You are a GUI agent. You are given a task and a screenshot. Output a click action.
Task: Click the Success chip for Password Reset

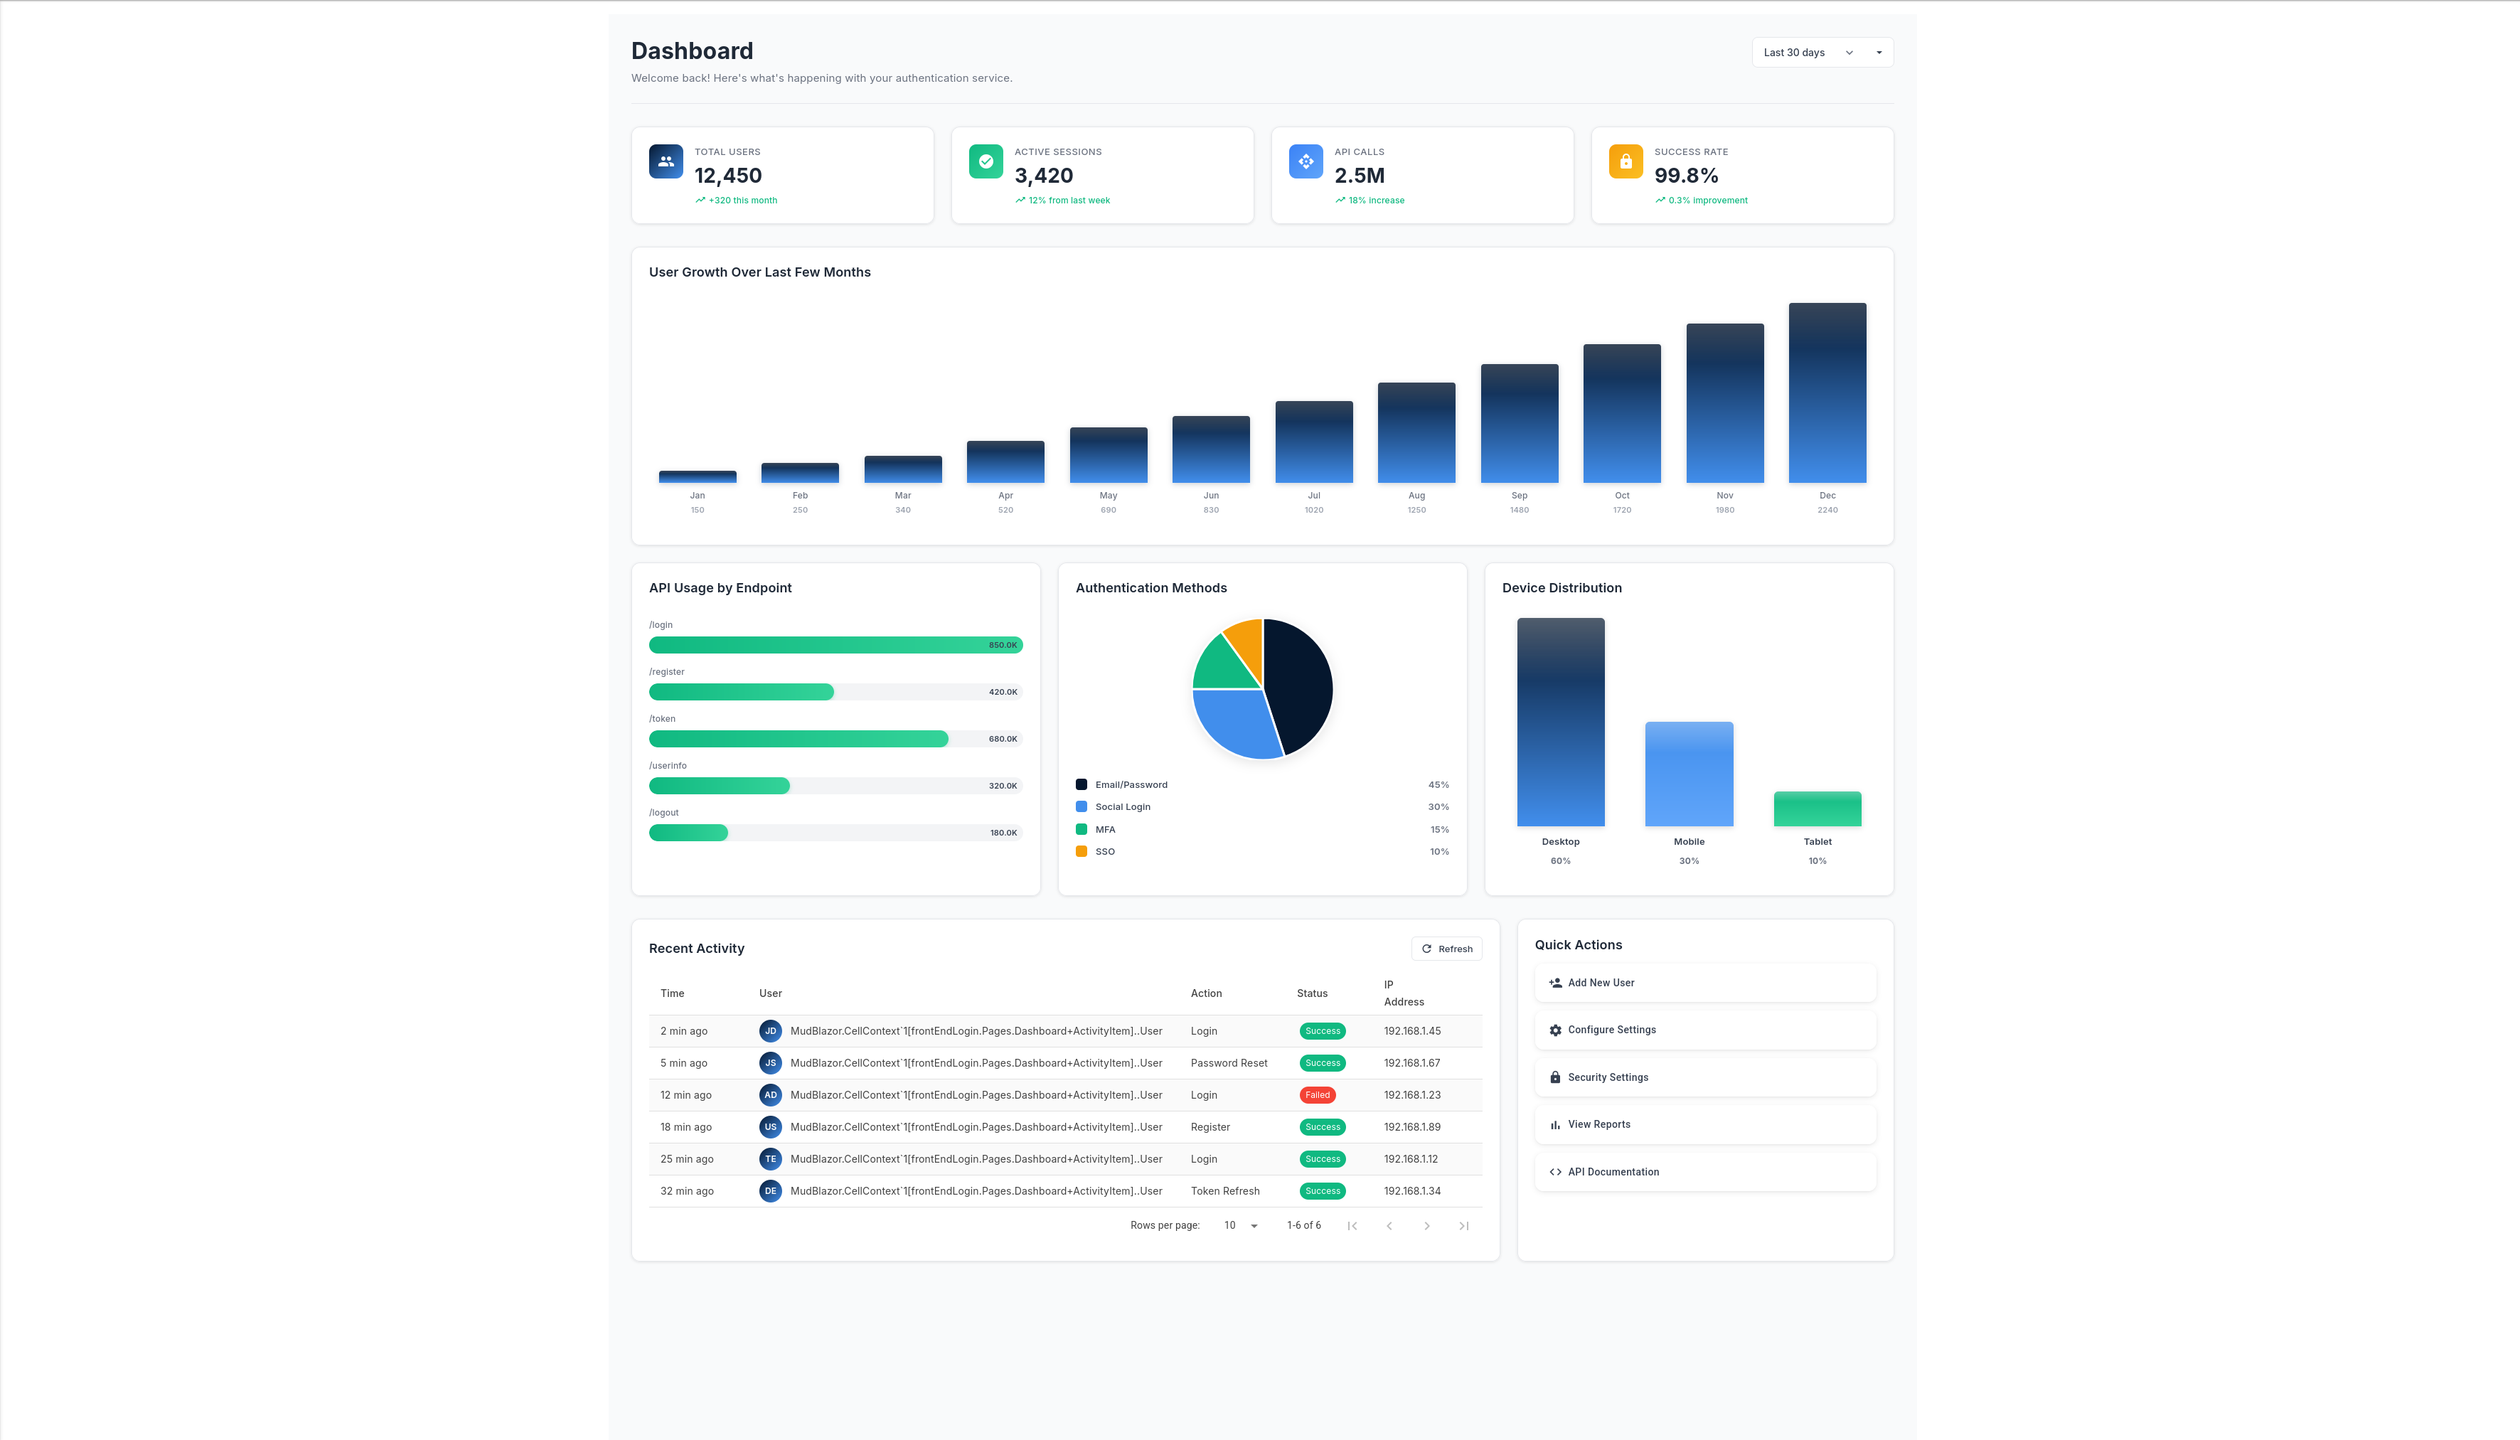[x=1322, y=1063]
